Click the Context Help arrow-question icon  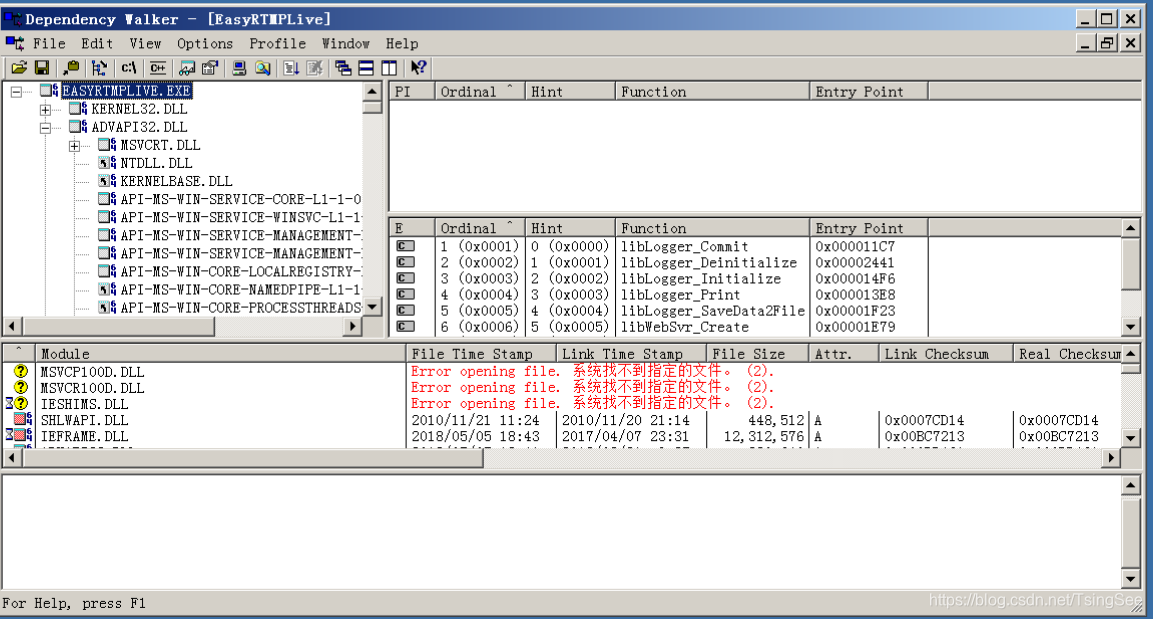tap(418, 68)
